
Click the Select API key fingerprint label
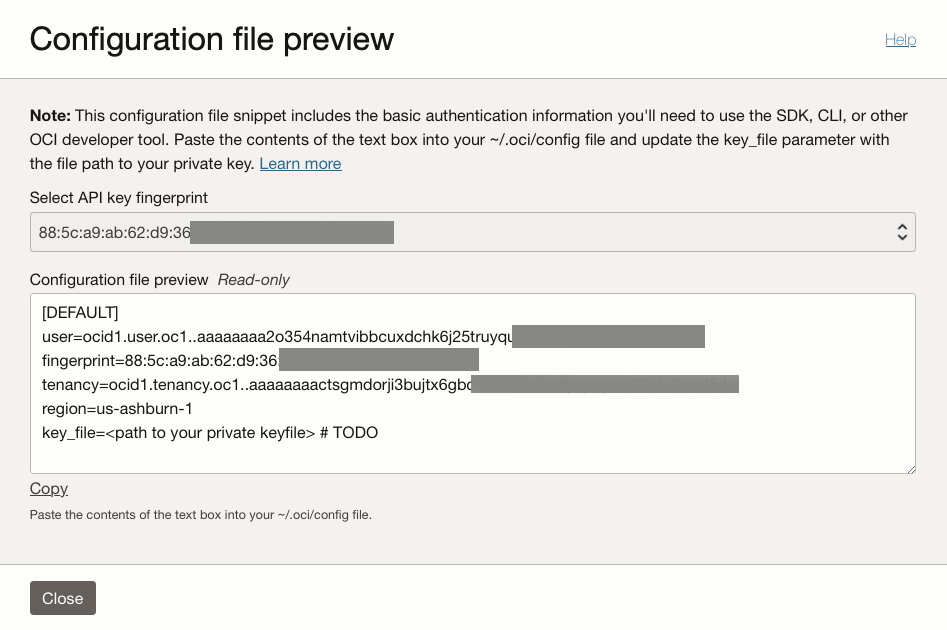click(118, 198)
